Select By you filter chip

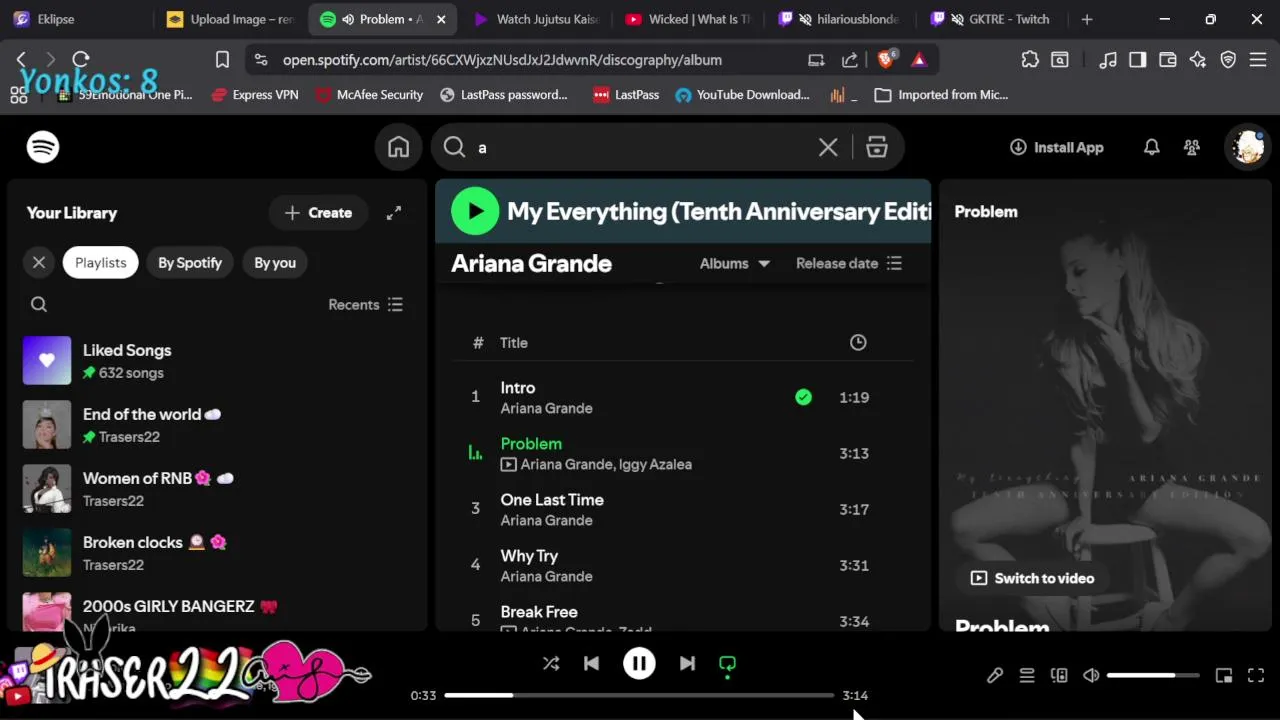coord(275,263)
